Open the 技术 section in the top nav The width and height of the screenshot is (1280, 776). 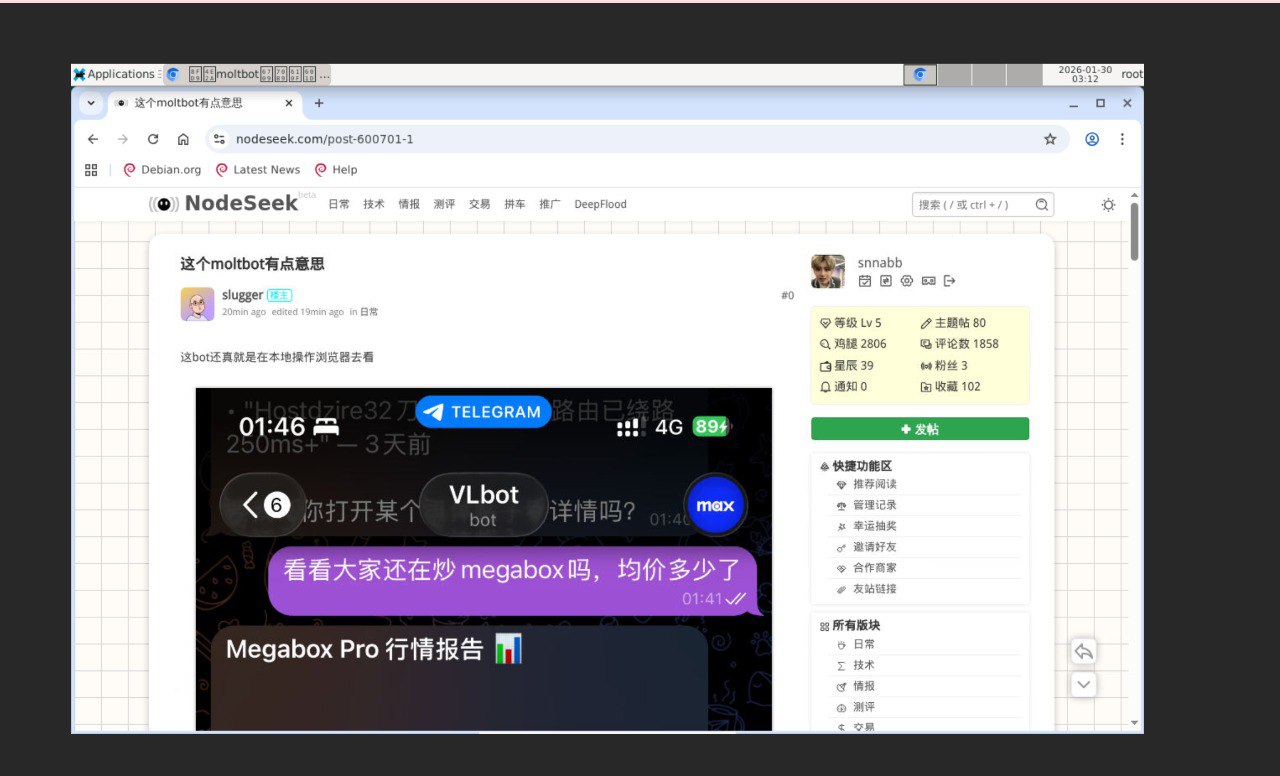(x=374, y=204)
